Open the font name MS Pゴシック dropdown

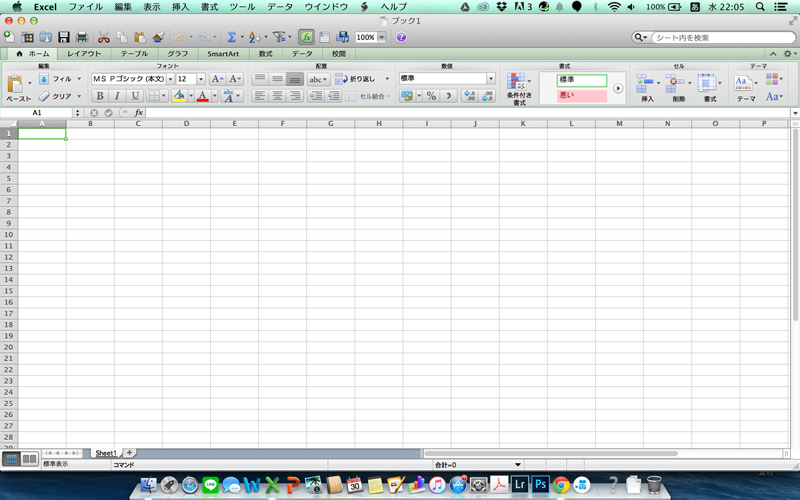(x=170, y=78)
